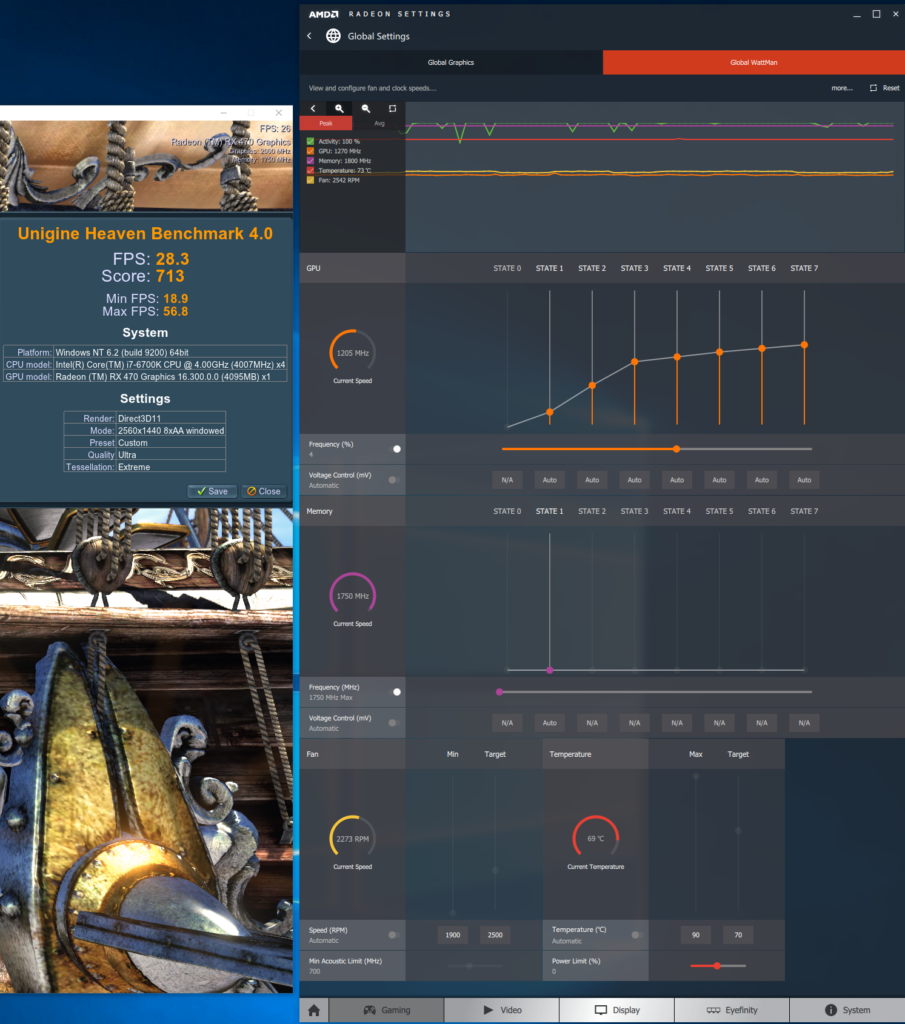The image size is (905, 1024).
Task: Click the Reset icon in WattMan
Action: (x=873, y=88)
